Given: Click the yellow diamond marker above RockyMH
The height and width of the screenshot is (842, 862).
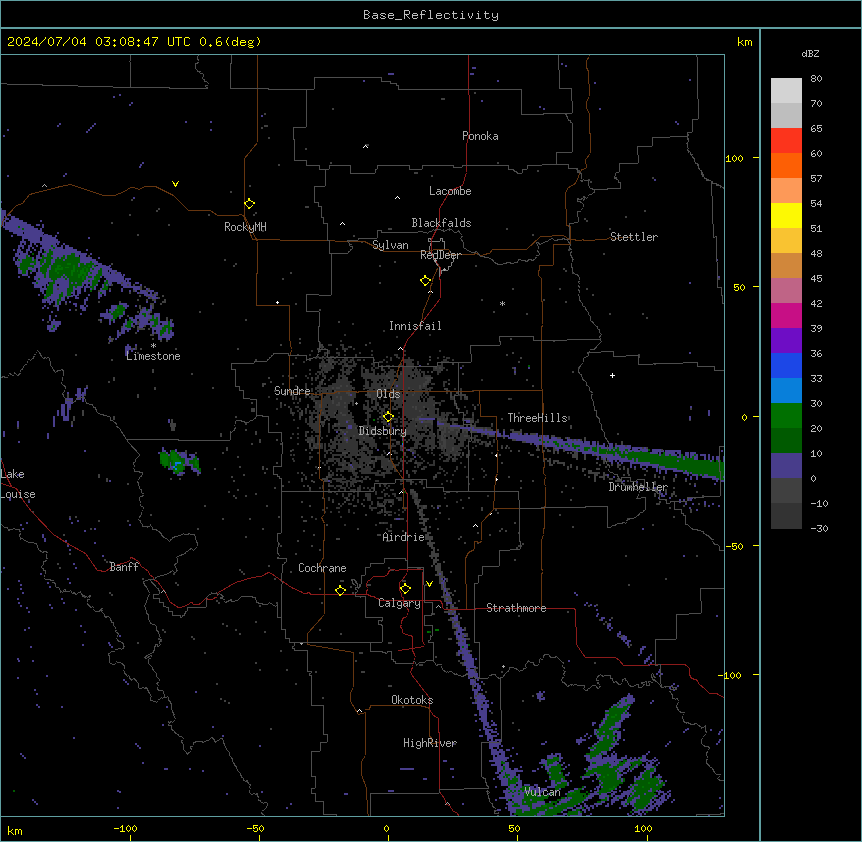Looking at the screenshot, I should pos(250,204).
